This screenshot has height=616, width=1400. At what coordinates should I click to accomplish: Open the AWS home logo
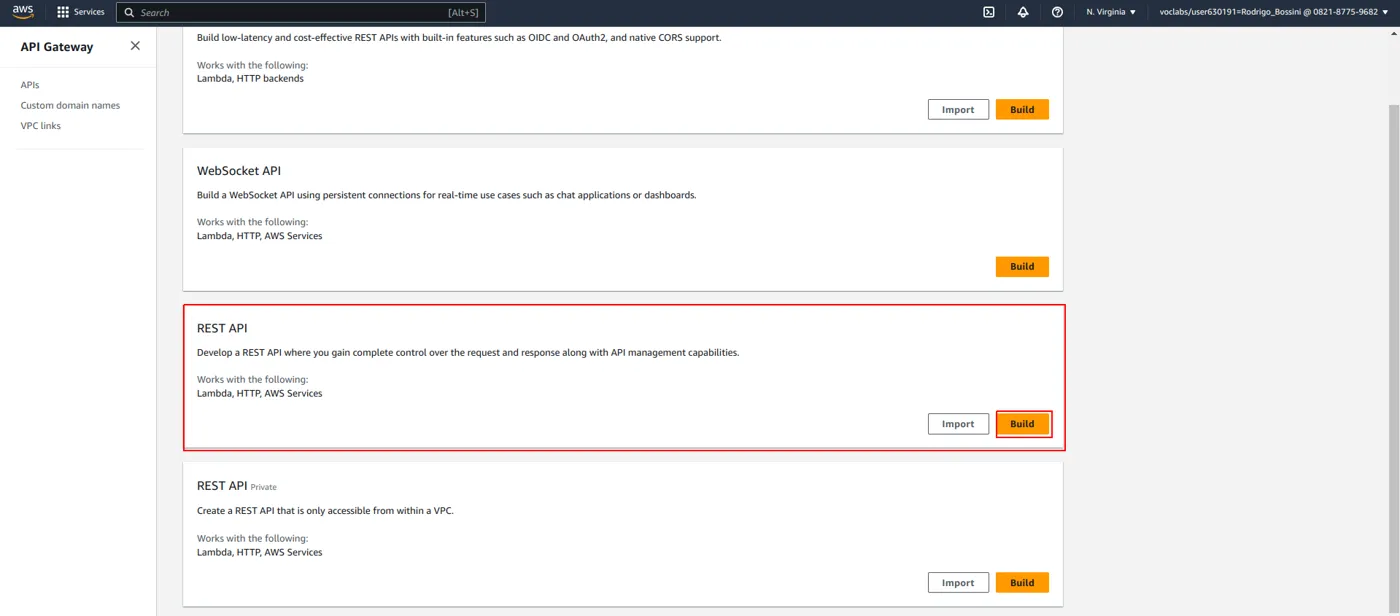[x=23, y=12]
